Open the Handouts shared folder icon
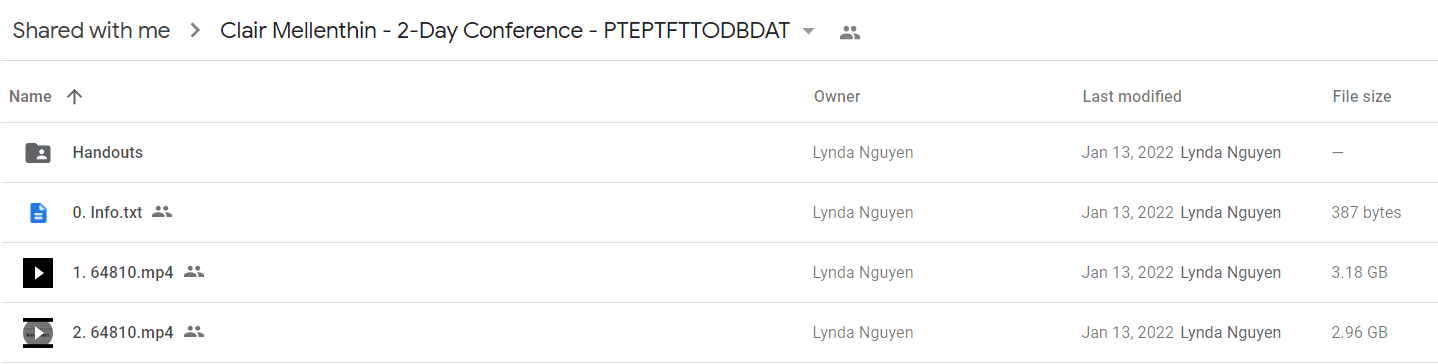 [38, 153]
